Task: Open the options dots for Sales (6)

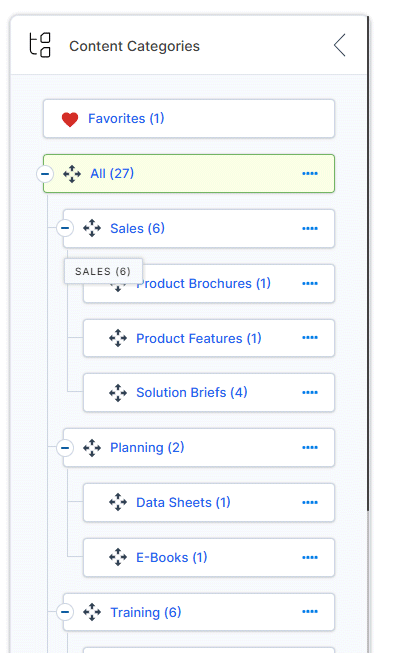Action: (x=310, y=228)
